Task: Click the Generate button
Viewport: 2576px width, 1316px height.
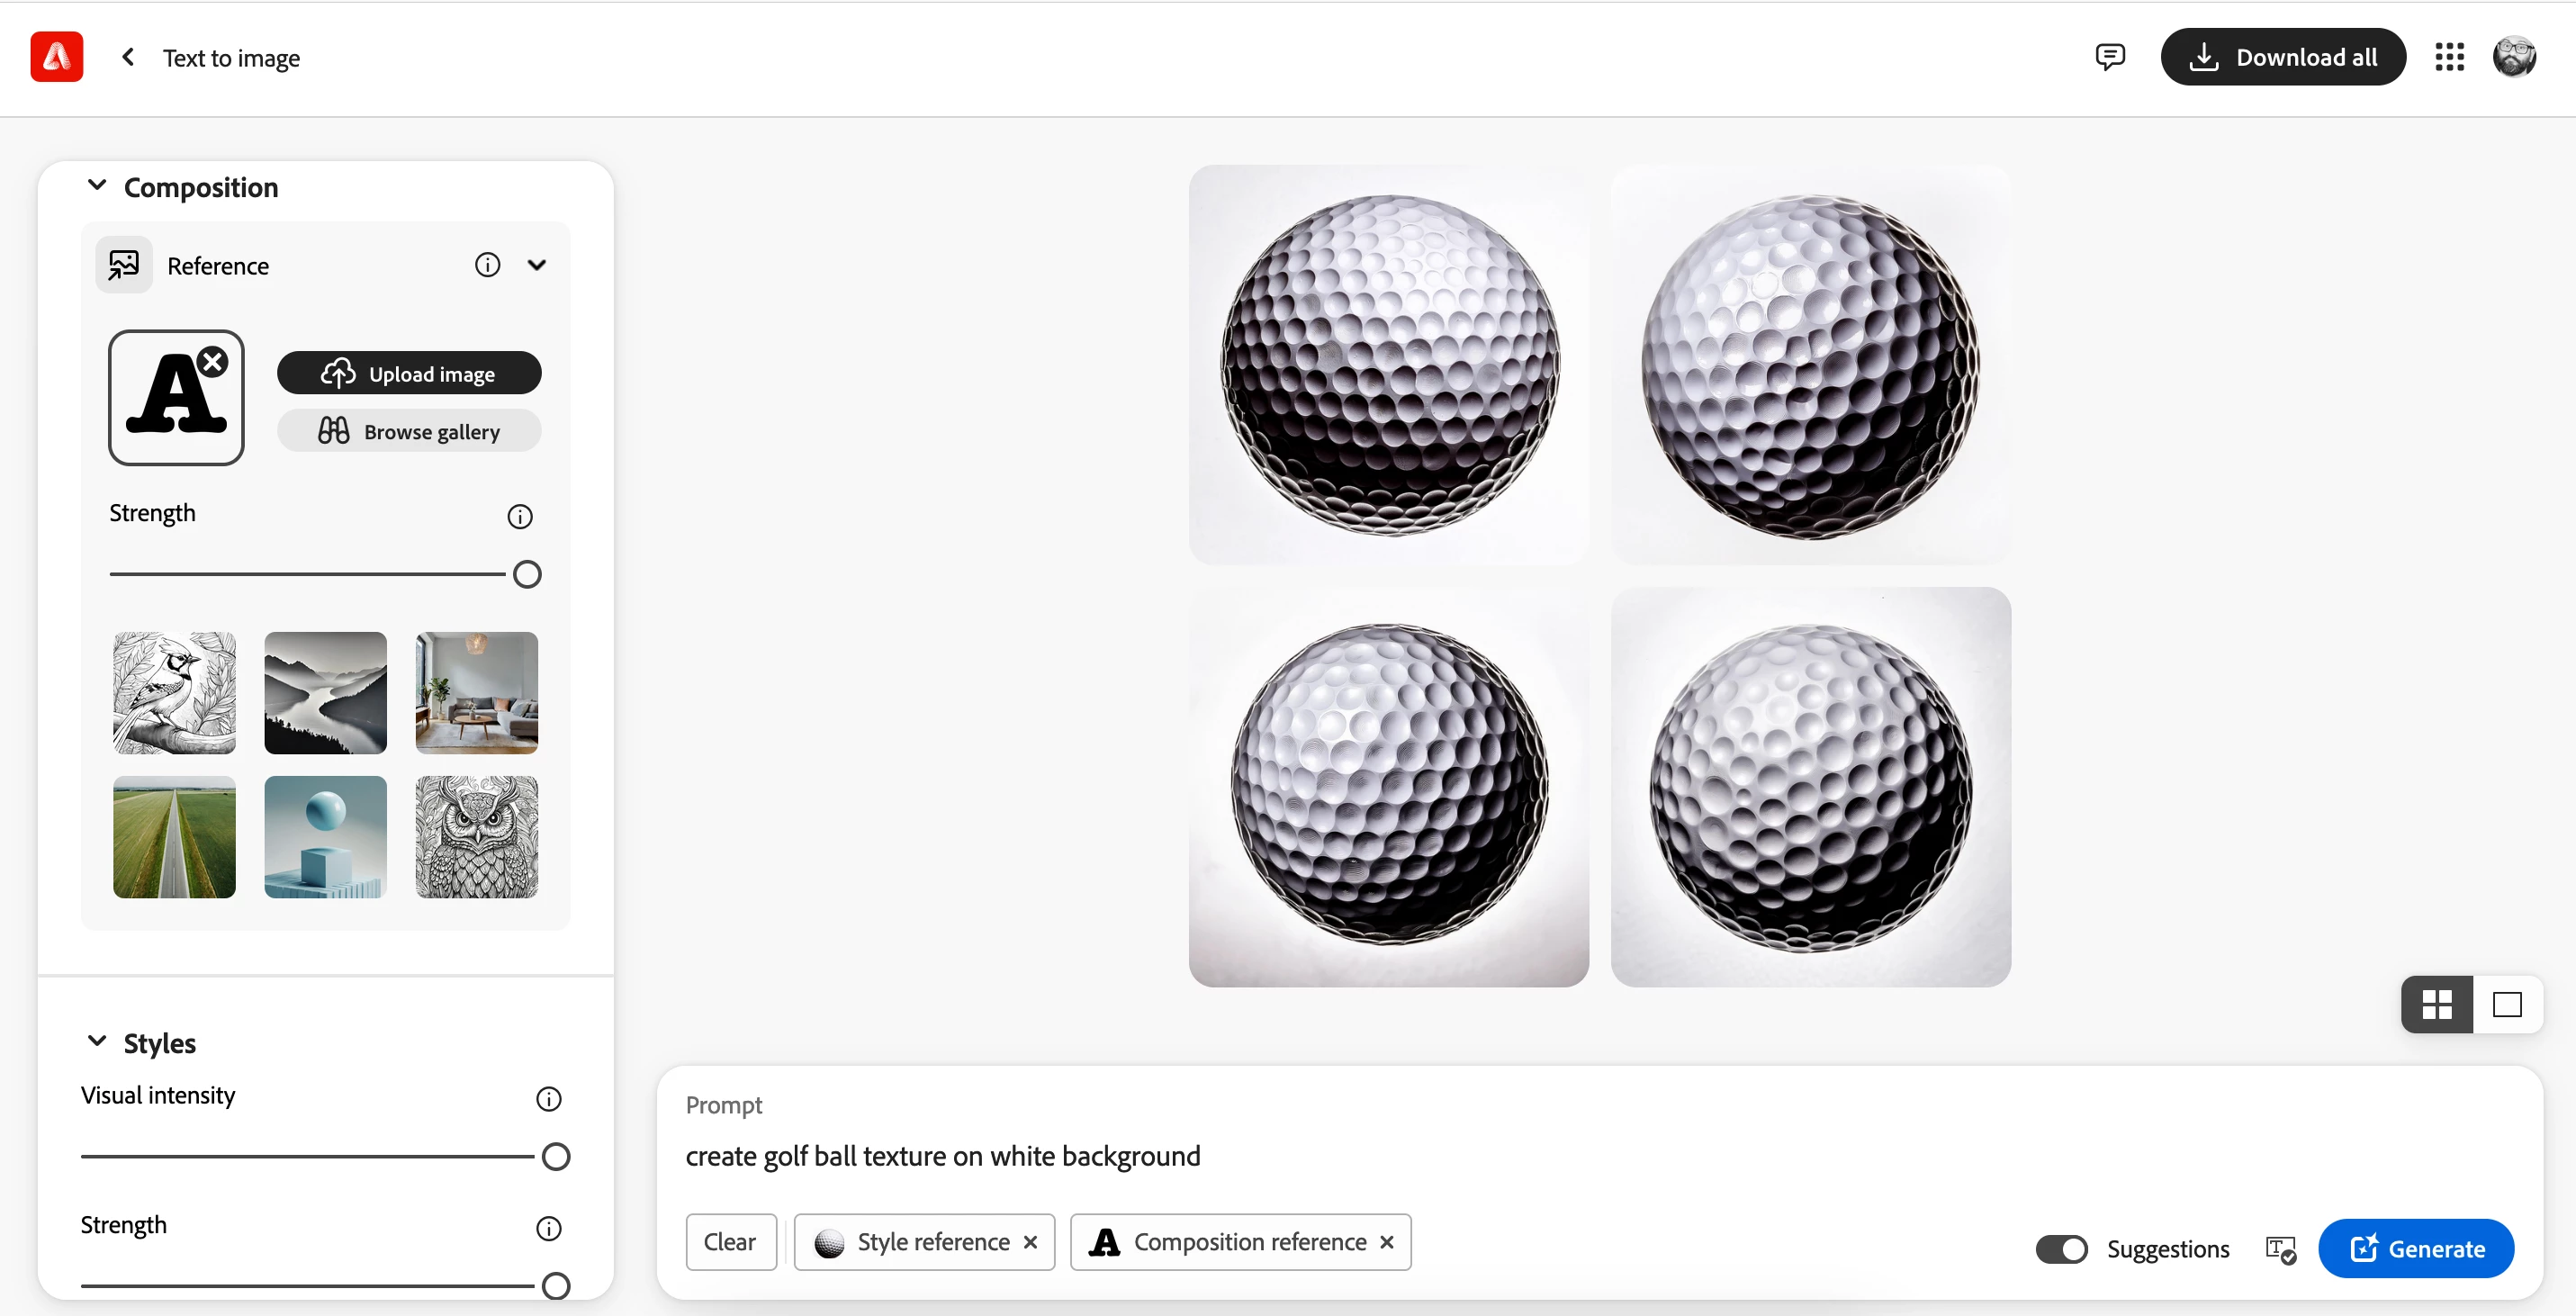Action: click(2416, 1249)
